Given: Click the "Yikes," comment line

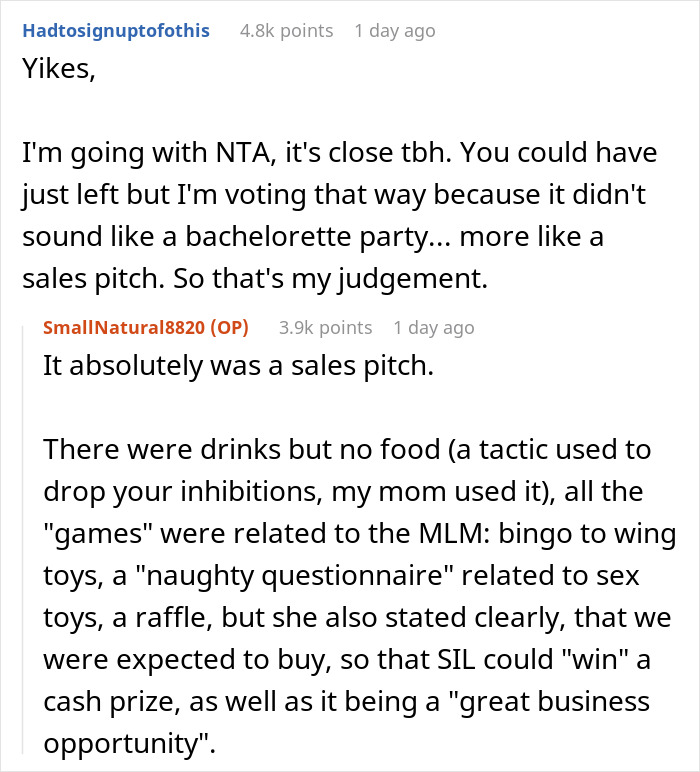Looking at the screenshot, I should click(59, 71).
